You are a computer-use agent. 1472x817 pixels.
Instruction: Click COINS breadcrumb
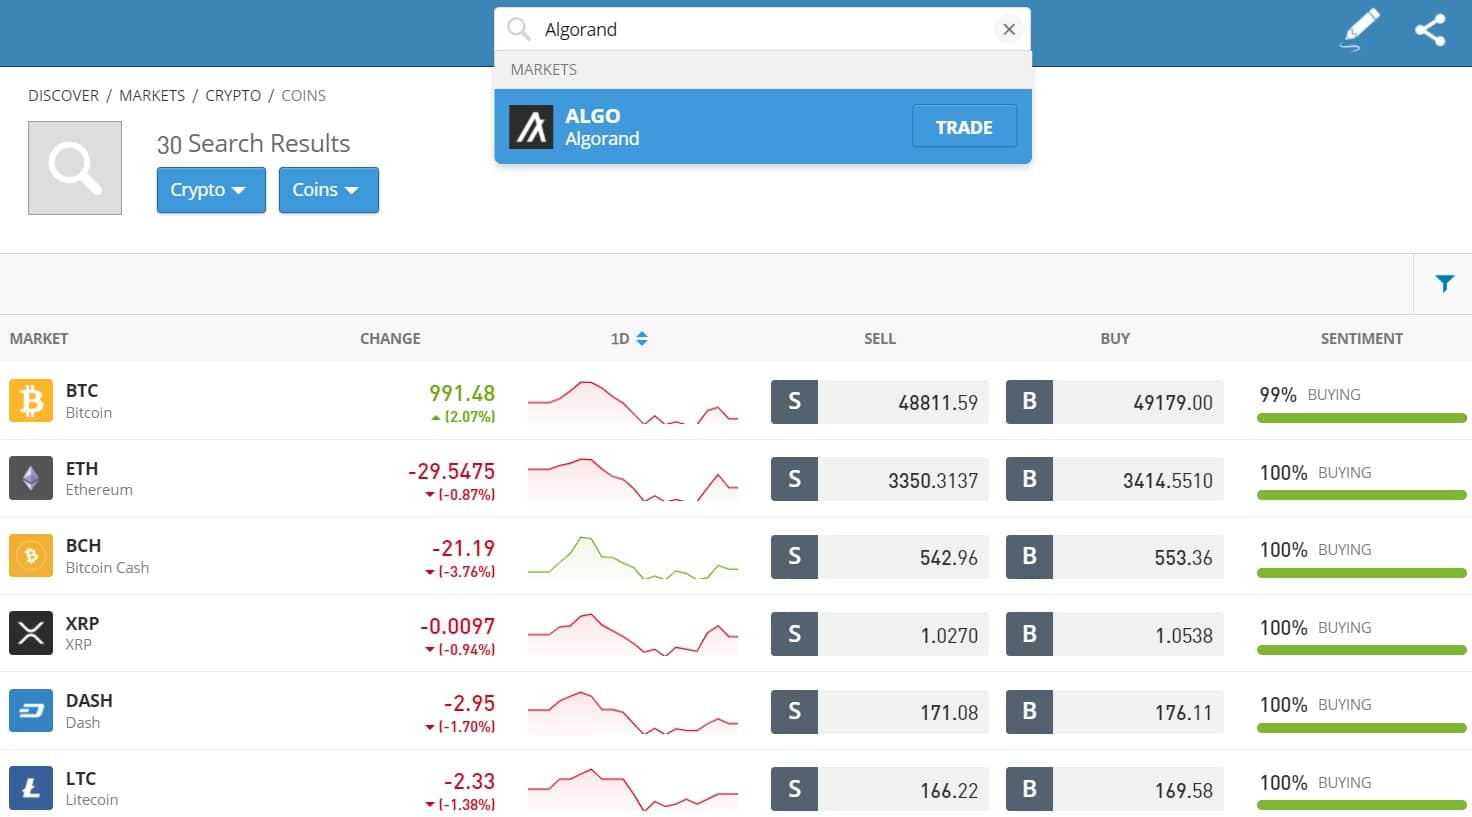pyautogui.click(x=303, y=96)
